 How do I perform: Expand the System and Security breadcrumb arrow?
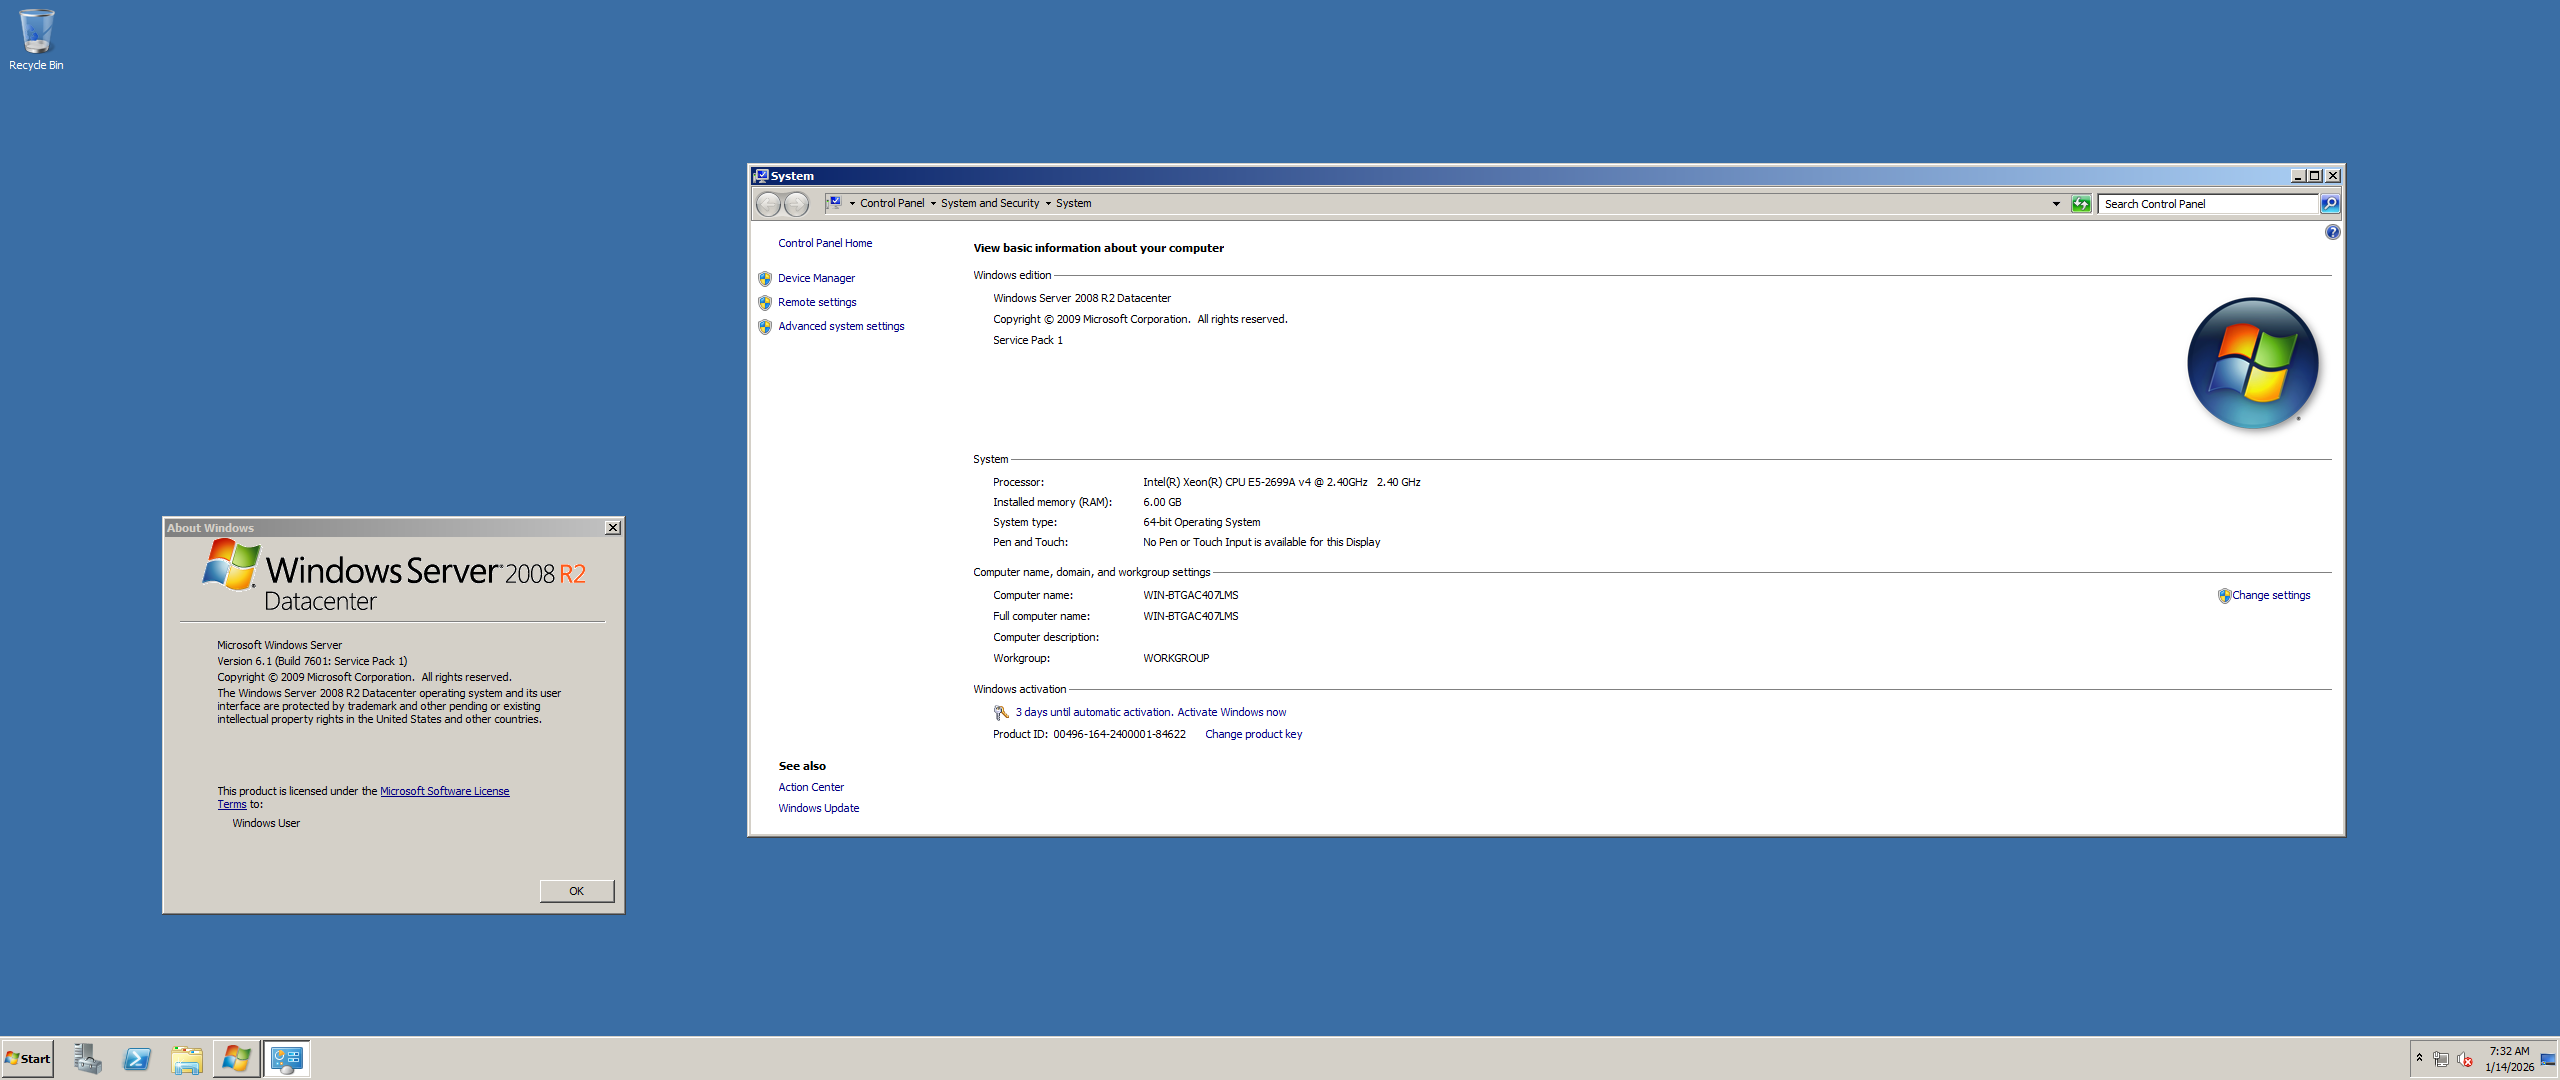[x=1048, y=204]
